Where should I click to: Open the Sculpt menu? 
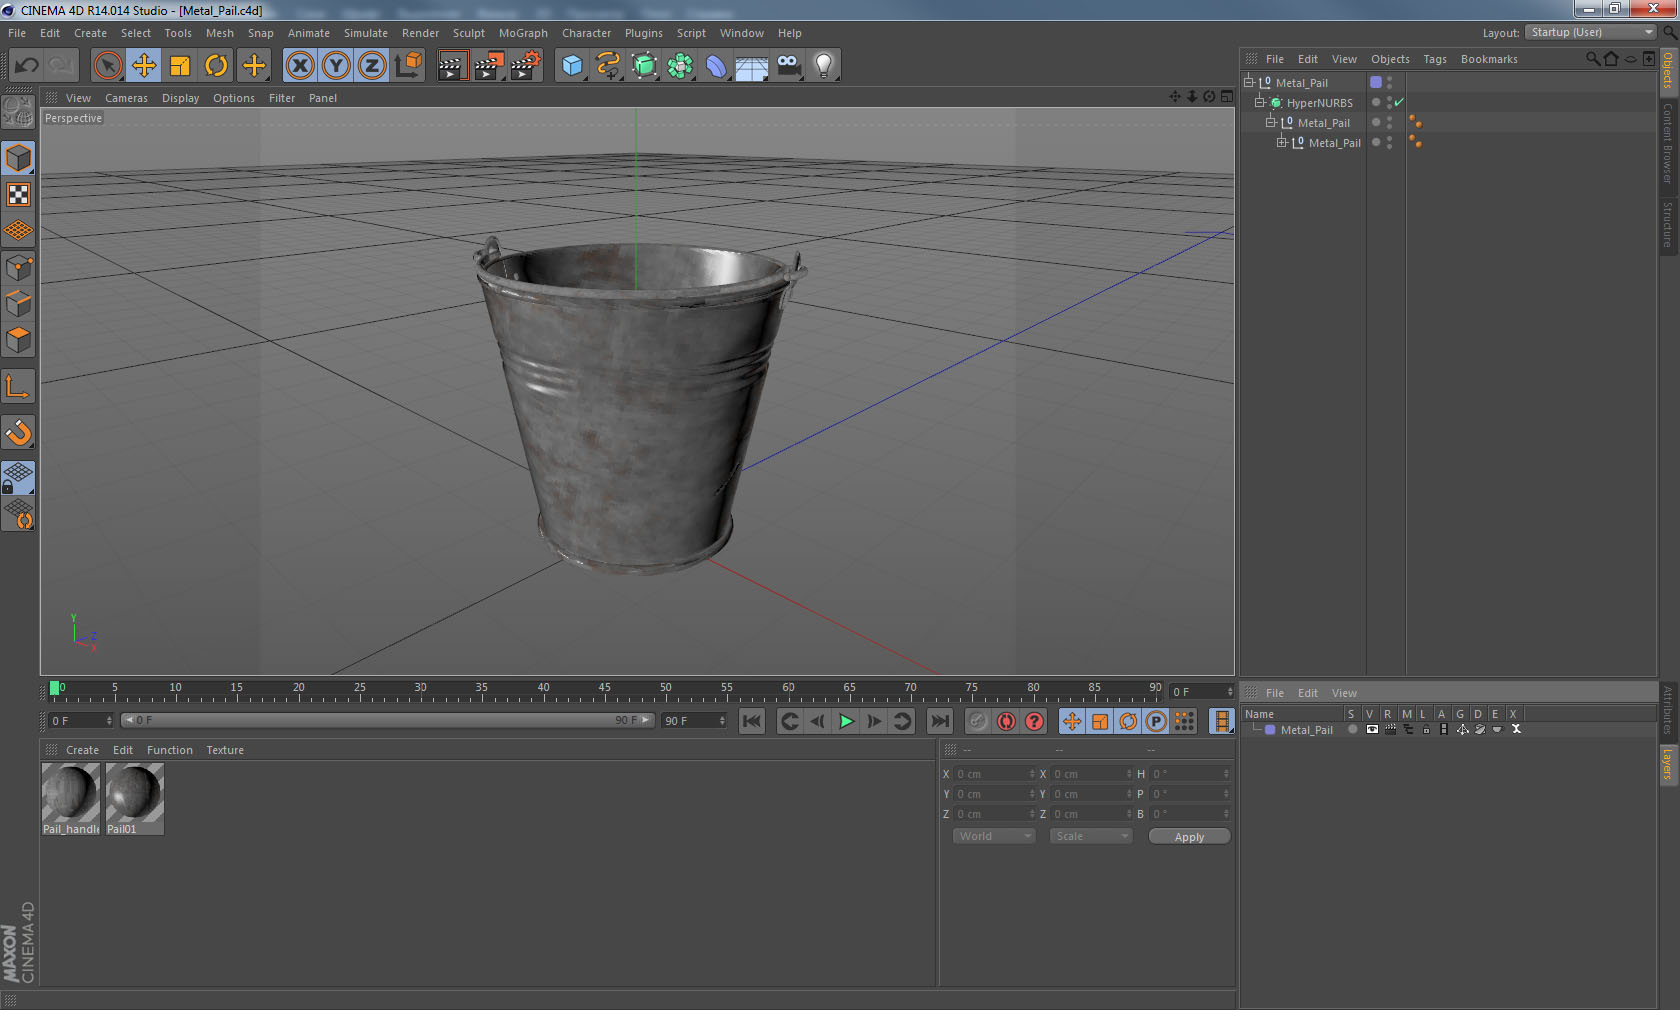[x=468, y=33]
